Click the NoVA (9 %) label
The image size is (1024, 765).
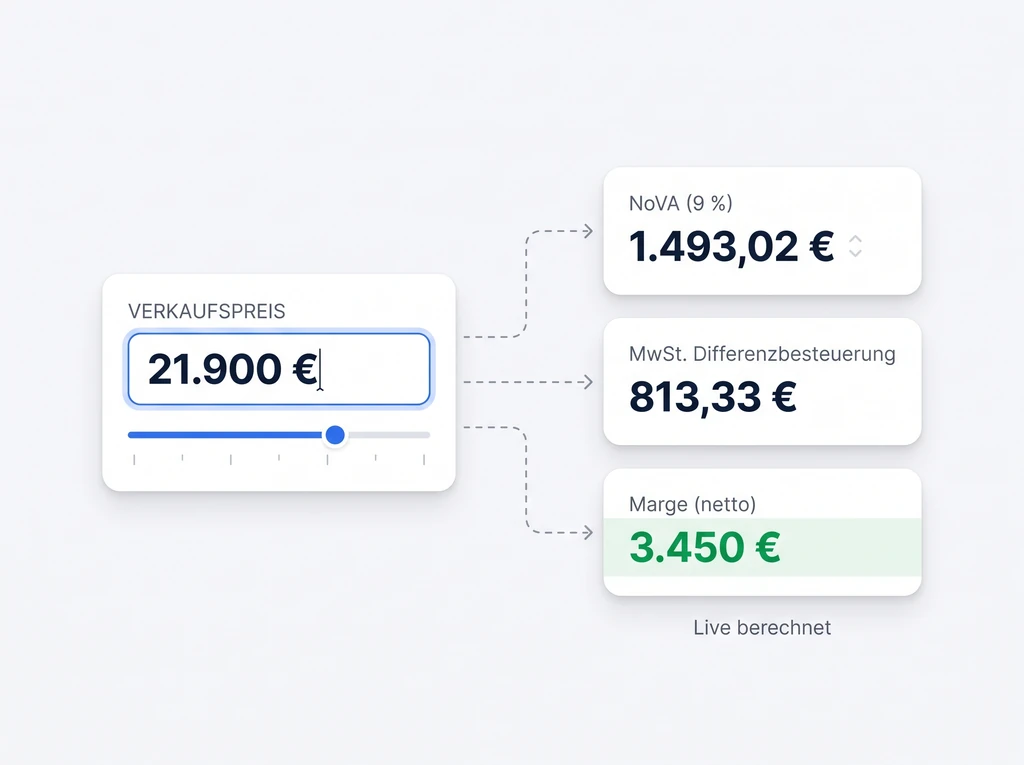(x=681, y=204)
